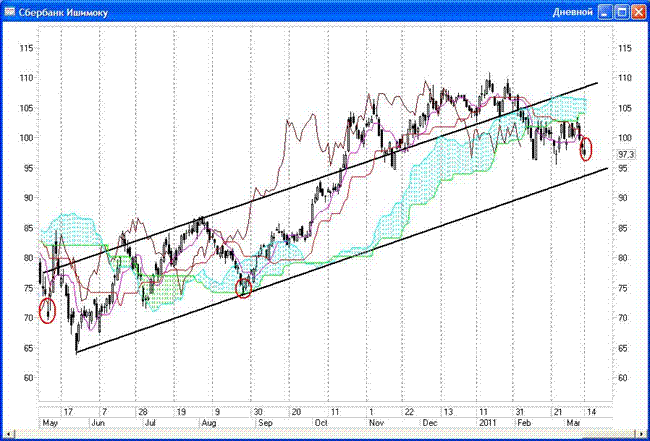Click the current price label 97.3
This screenshot has width=650, height=441.
tap(626, 154)
